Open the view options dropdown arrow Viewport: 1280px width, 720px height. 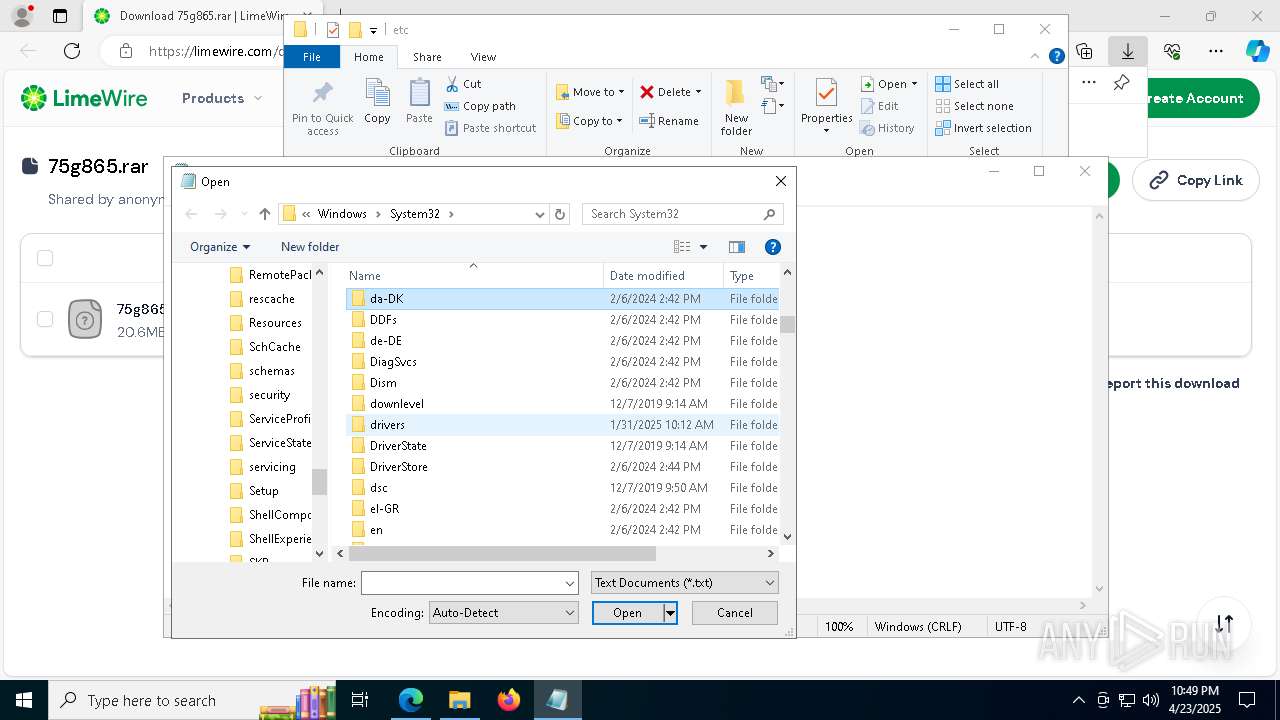pyautogui.click(x=703, y=247)
